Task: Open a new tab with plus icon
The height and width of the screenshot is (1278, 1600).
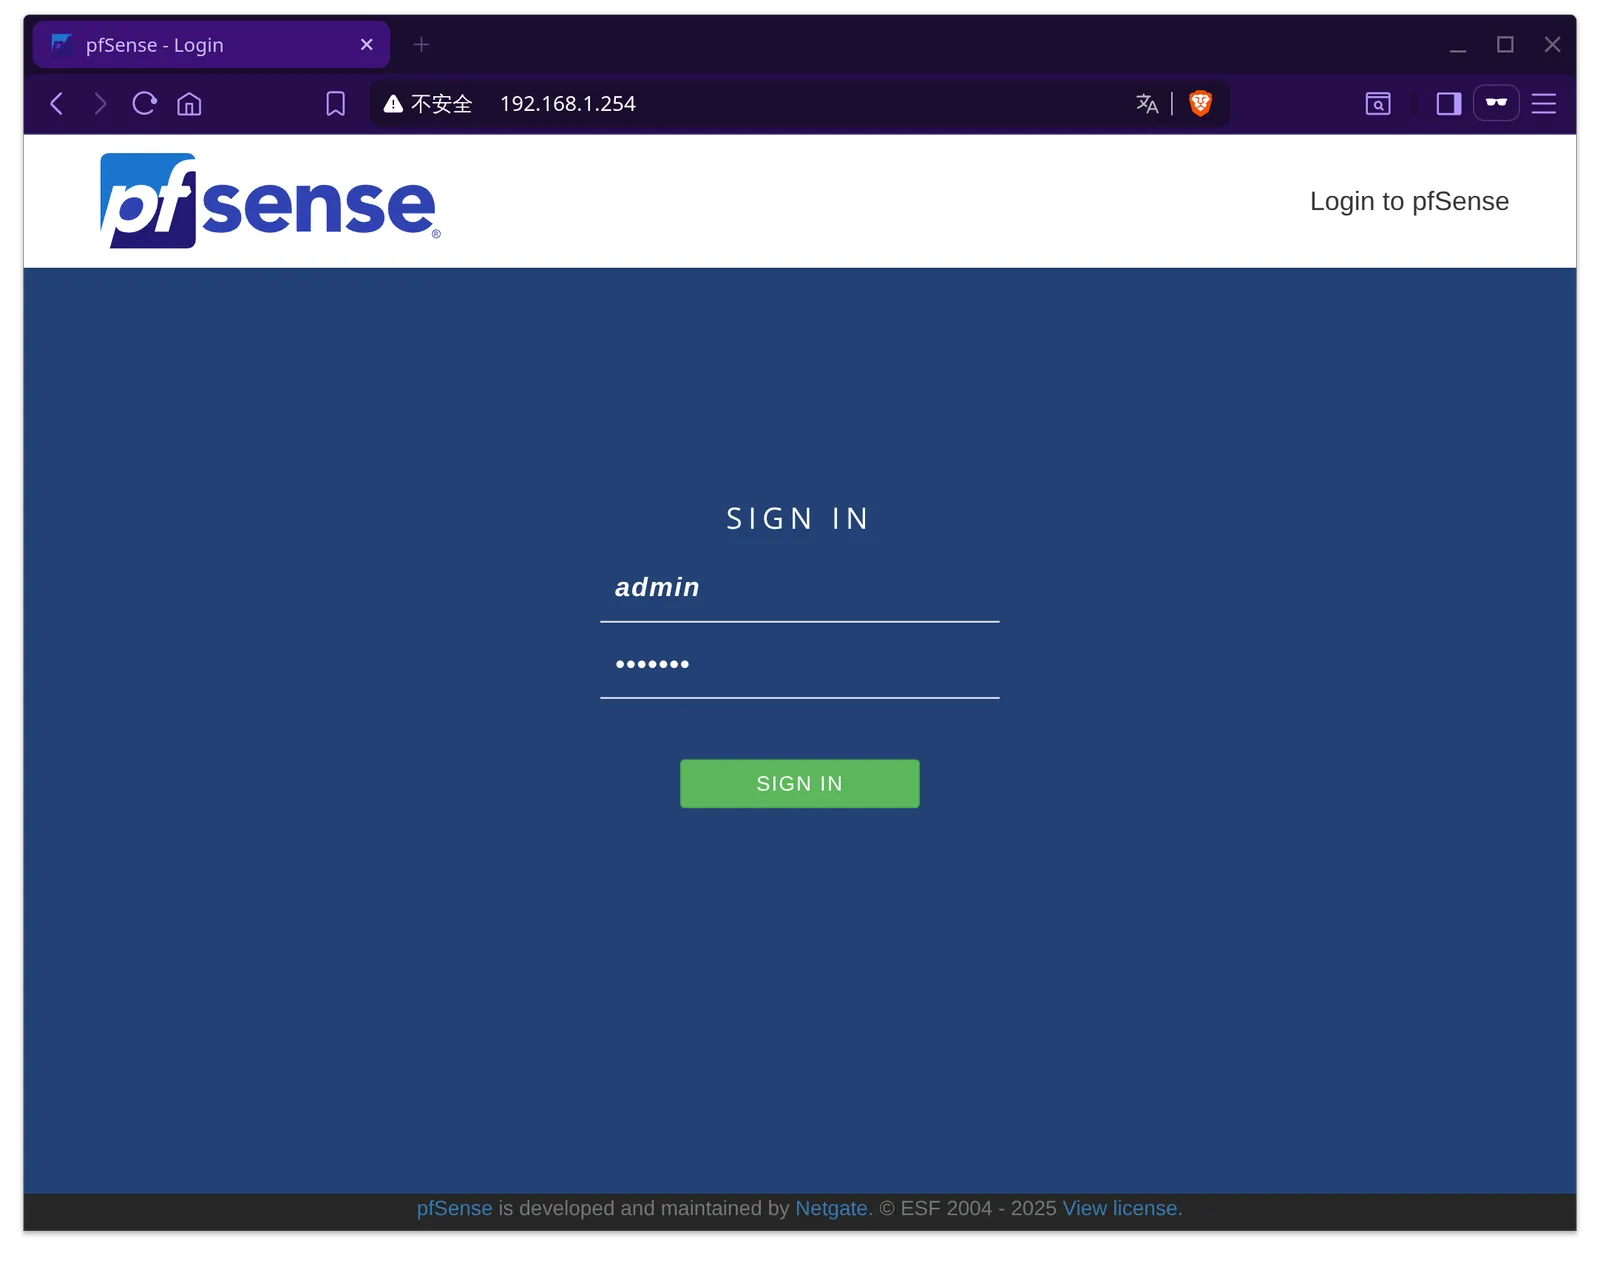Action: (x=421, y=45)
